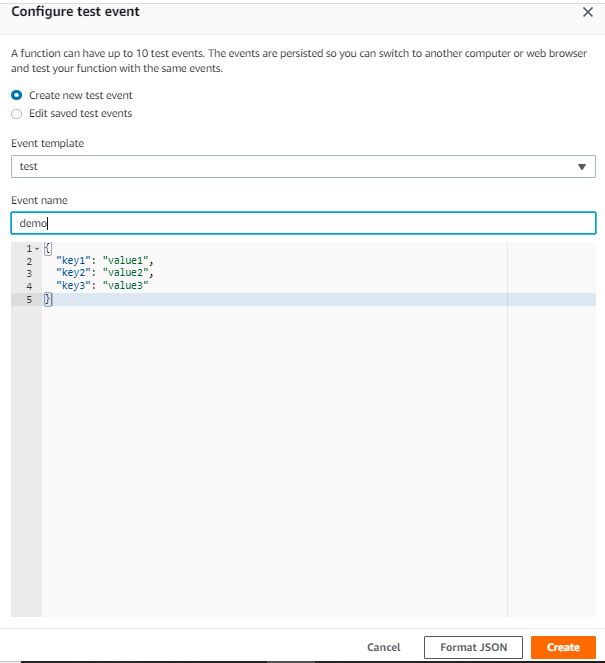Collapse the JSON block with line 1 fold arrow
The height and width of the screenshot is (663, 605).
click(38, 250)
